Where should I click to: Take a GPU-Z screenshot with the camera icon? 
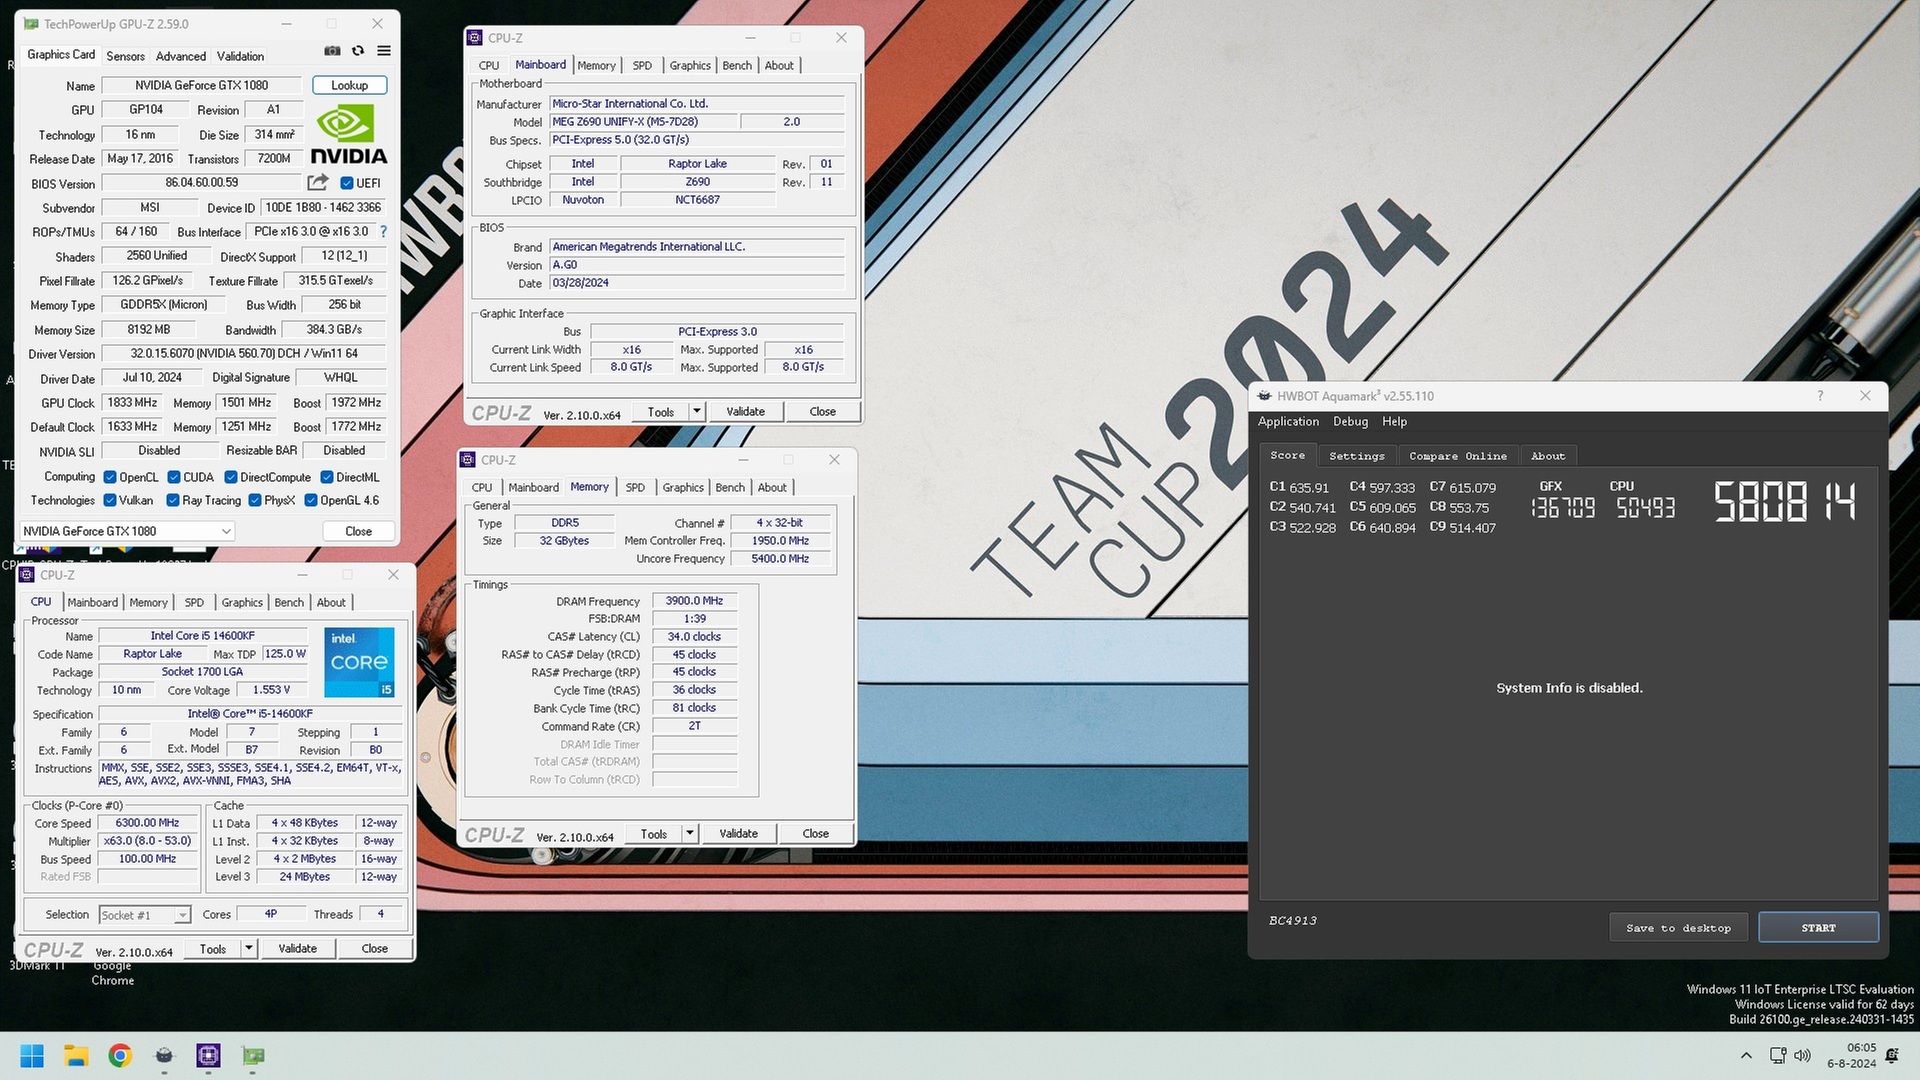pos(332,51)
